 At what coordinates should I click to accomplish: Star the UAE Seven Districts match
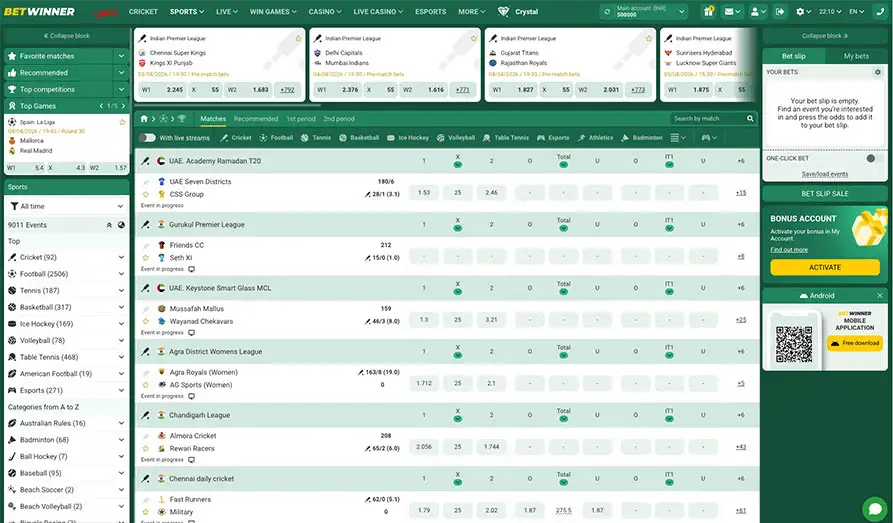click(146, 194)
